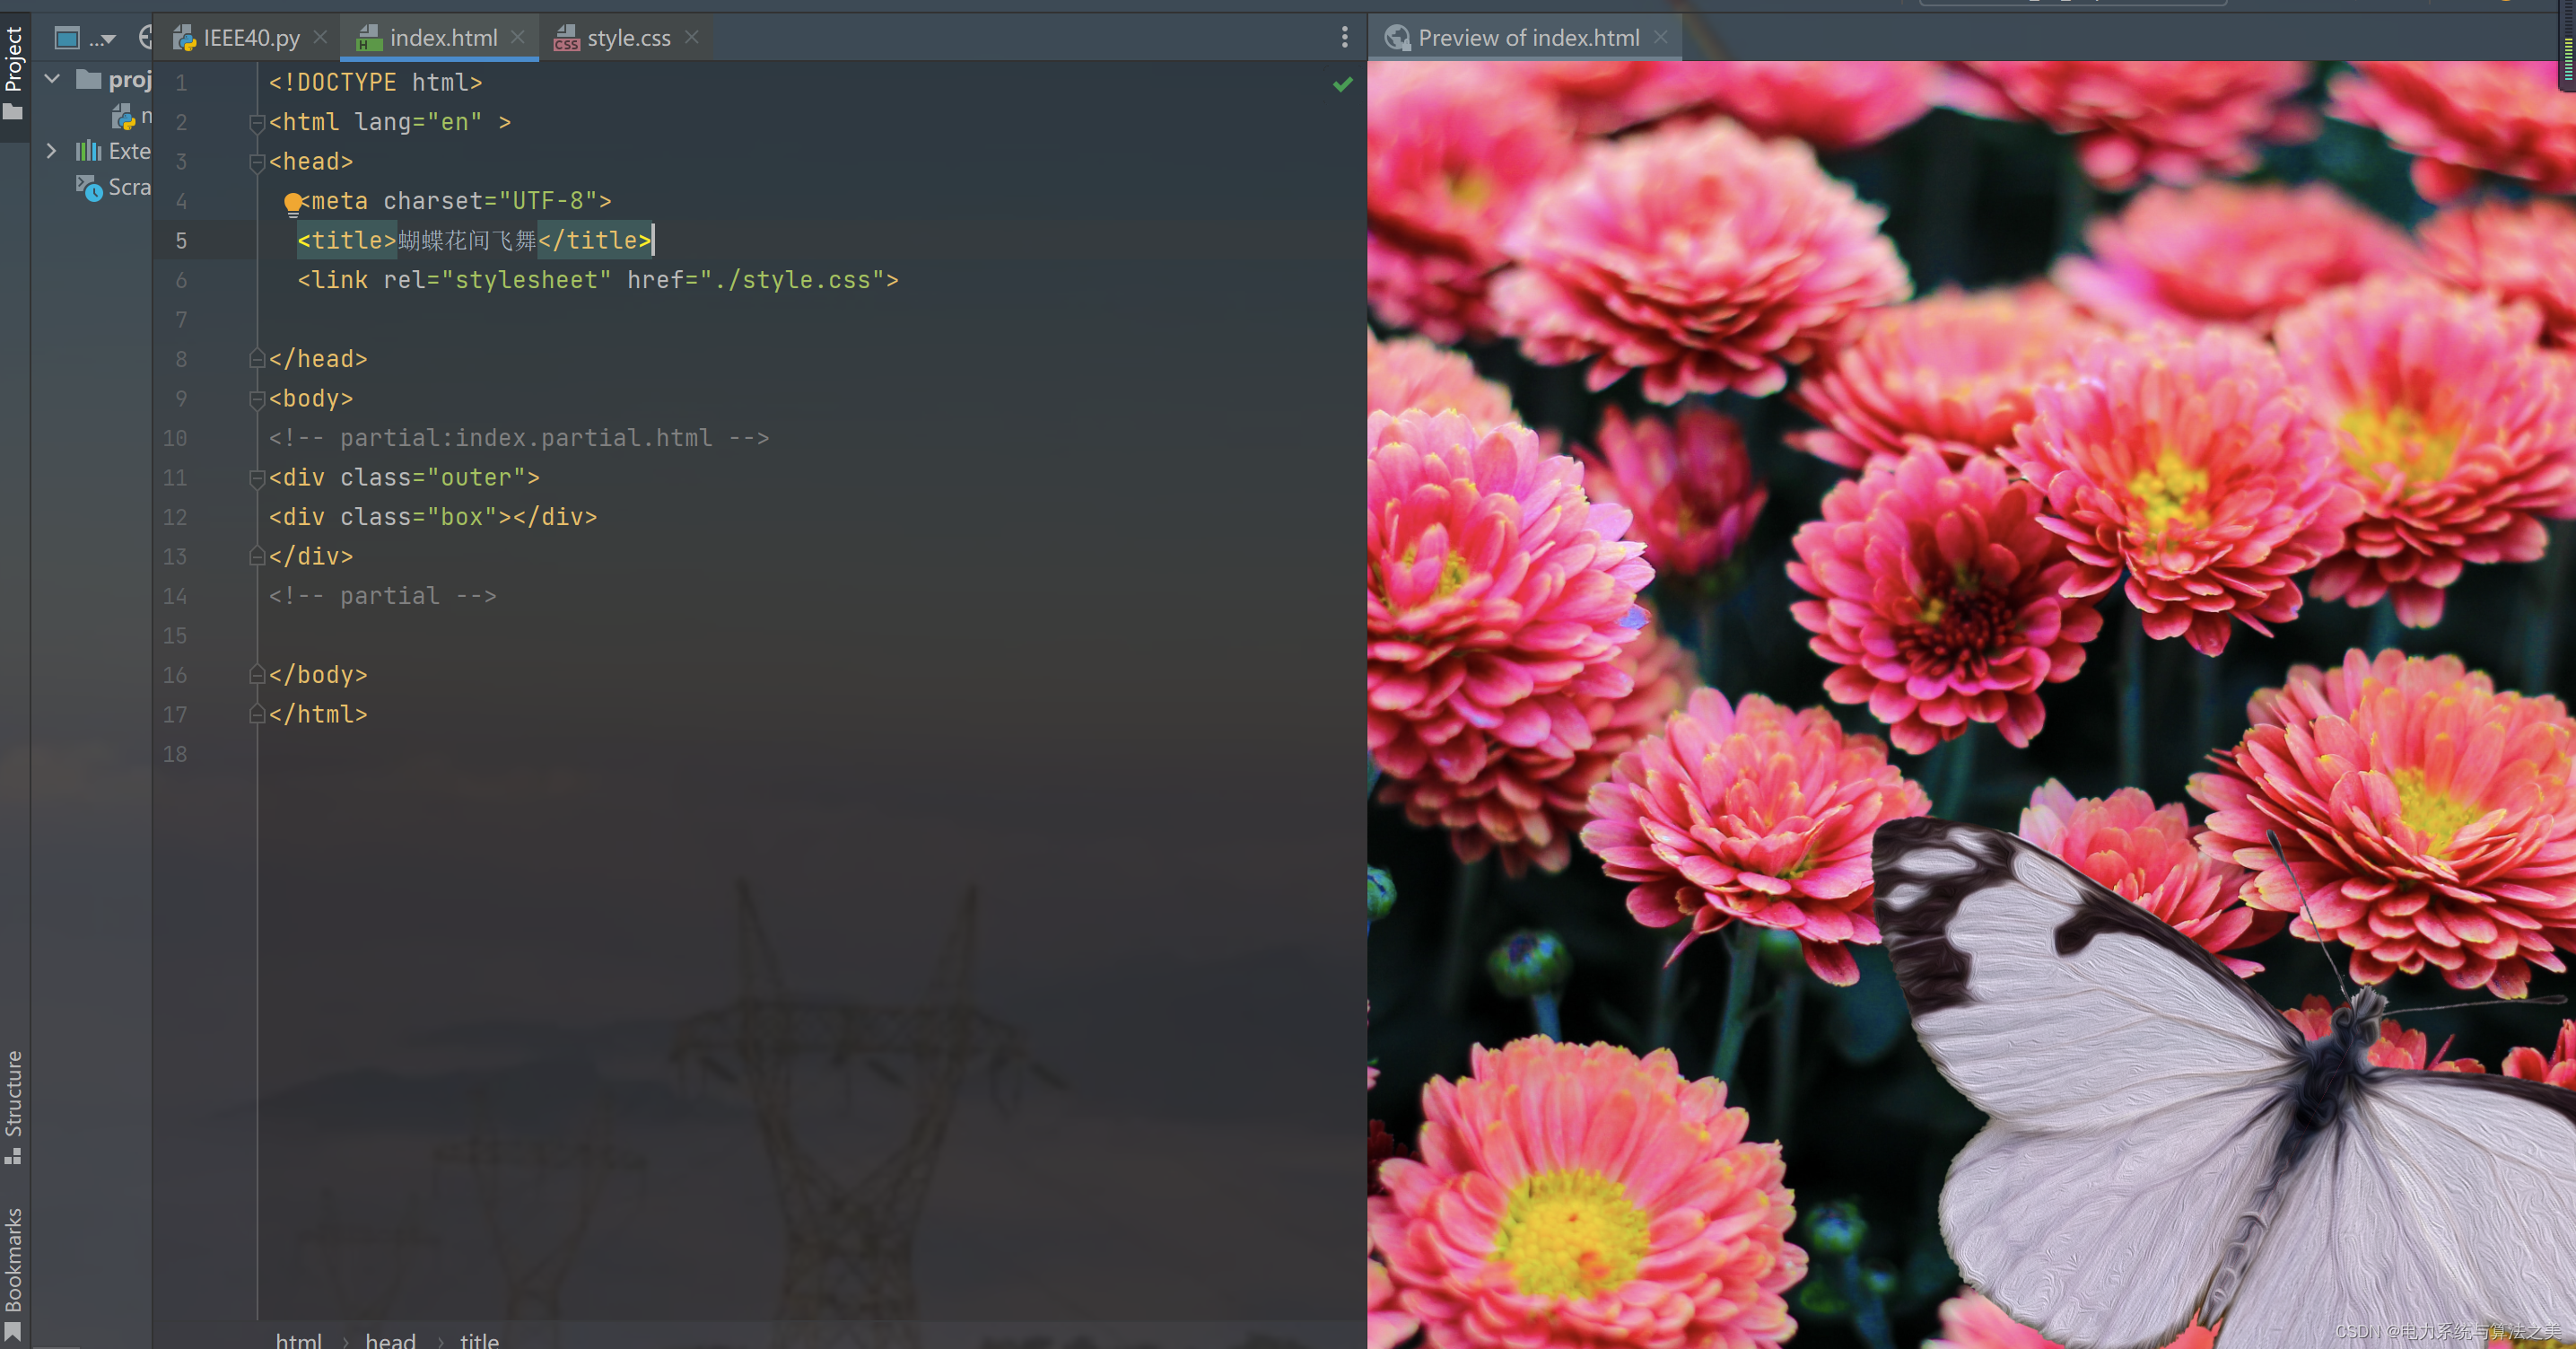Click the Python icon on IEEE40.py tab
This screenshot has width=2576, height=1349.
click(x=184, y=38)
